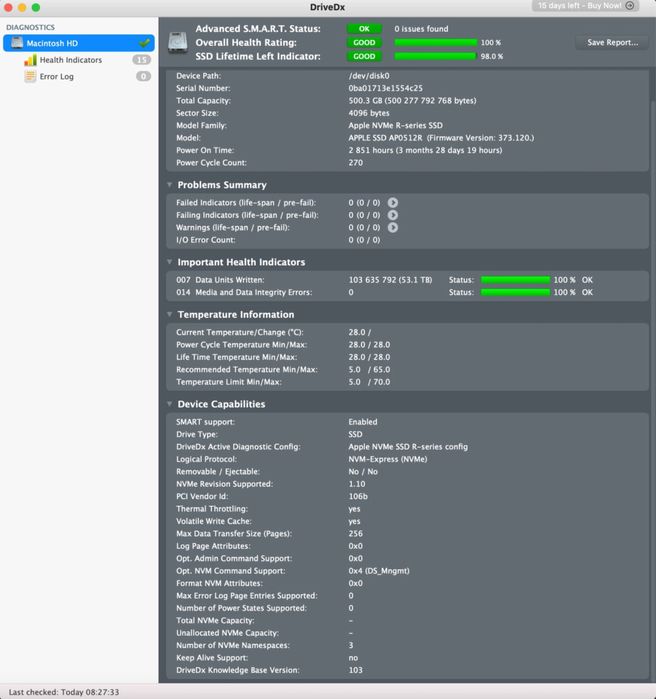Click the Overall Health Rating progress bar
Screen dimensions: 656x699
coord(435,42)
